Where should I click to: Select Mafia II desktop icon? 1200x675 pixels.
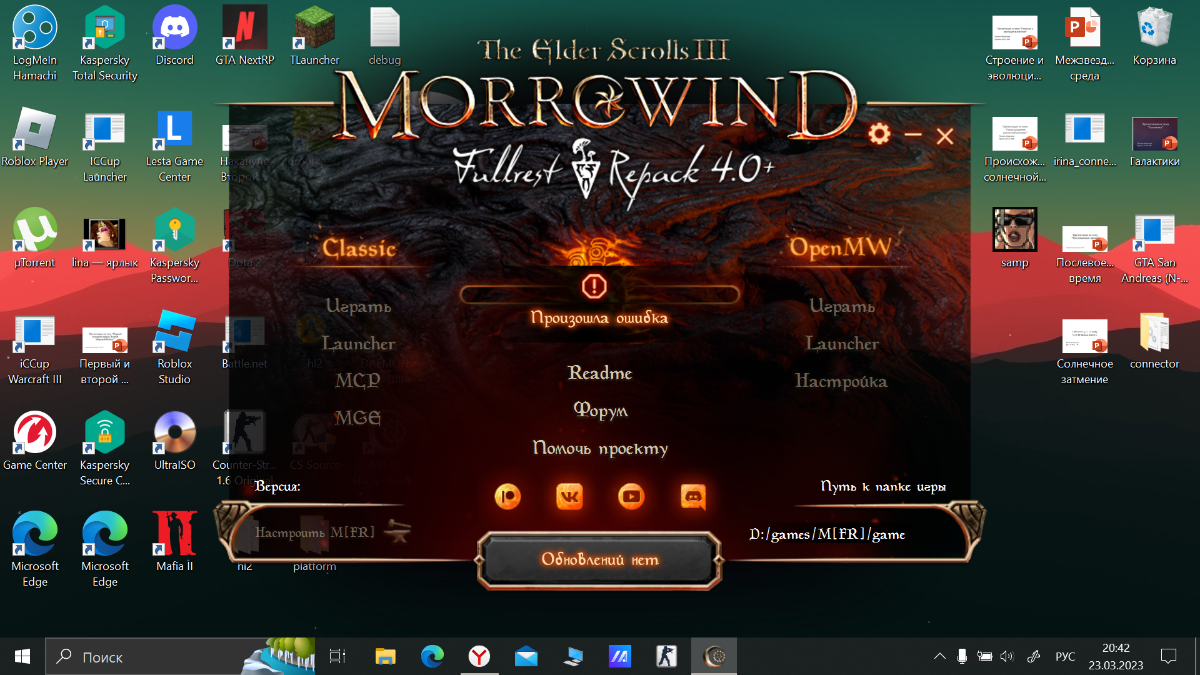pos(175,541)
